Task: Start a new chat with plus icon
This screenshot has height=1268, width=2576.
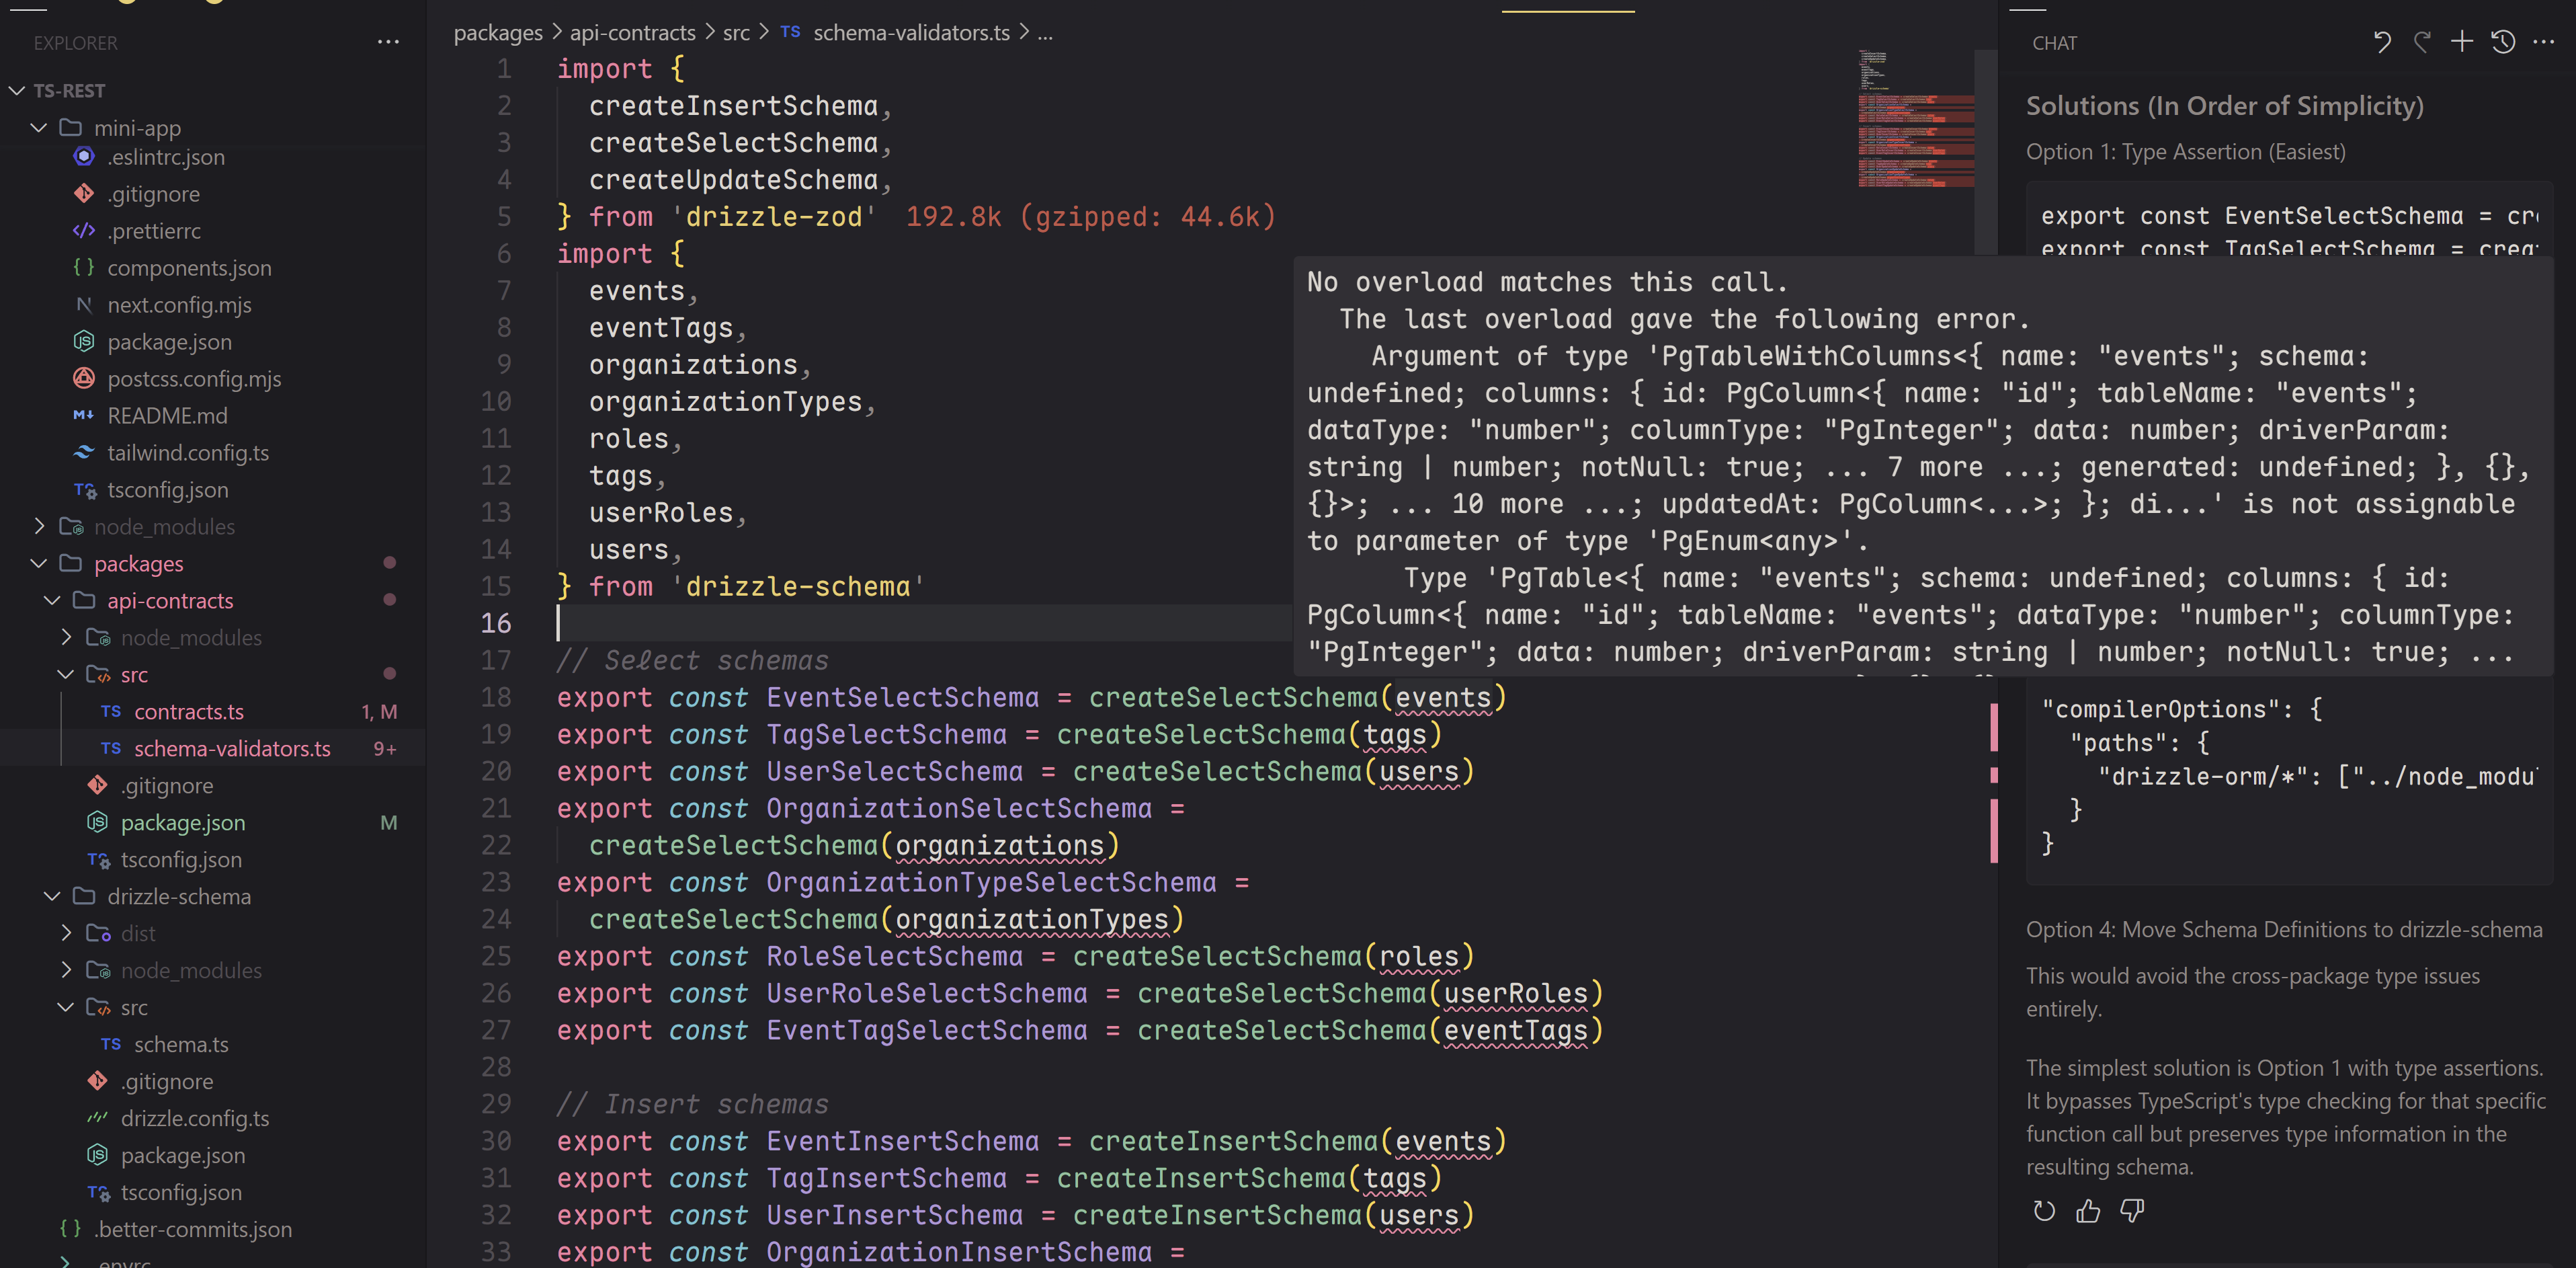Action: click(2462, 42)
